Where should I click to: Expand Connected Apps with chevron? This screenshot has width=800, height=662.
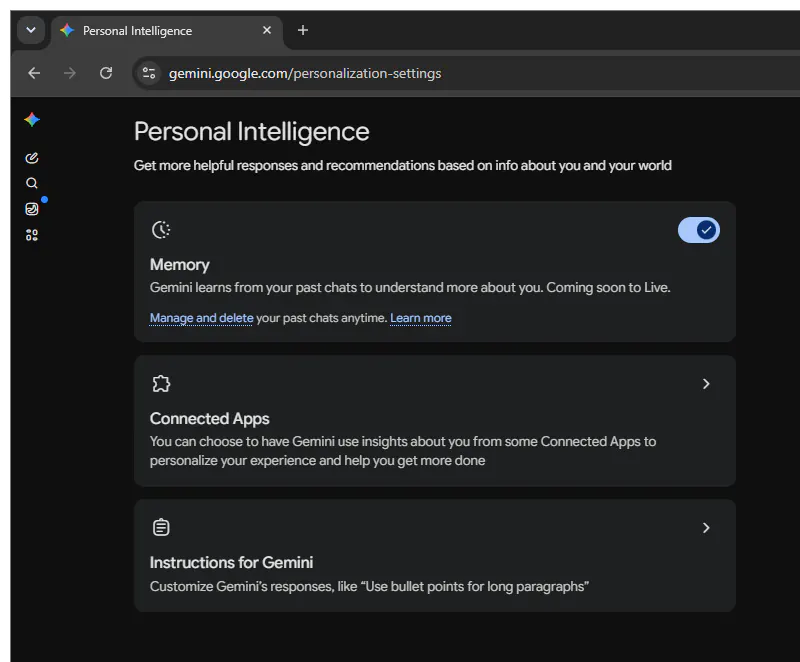[706, 384]
